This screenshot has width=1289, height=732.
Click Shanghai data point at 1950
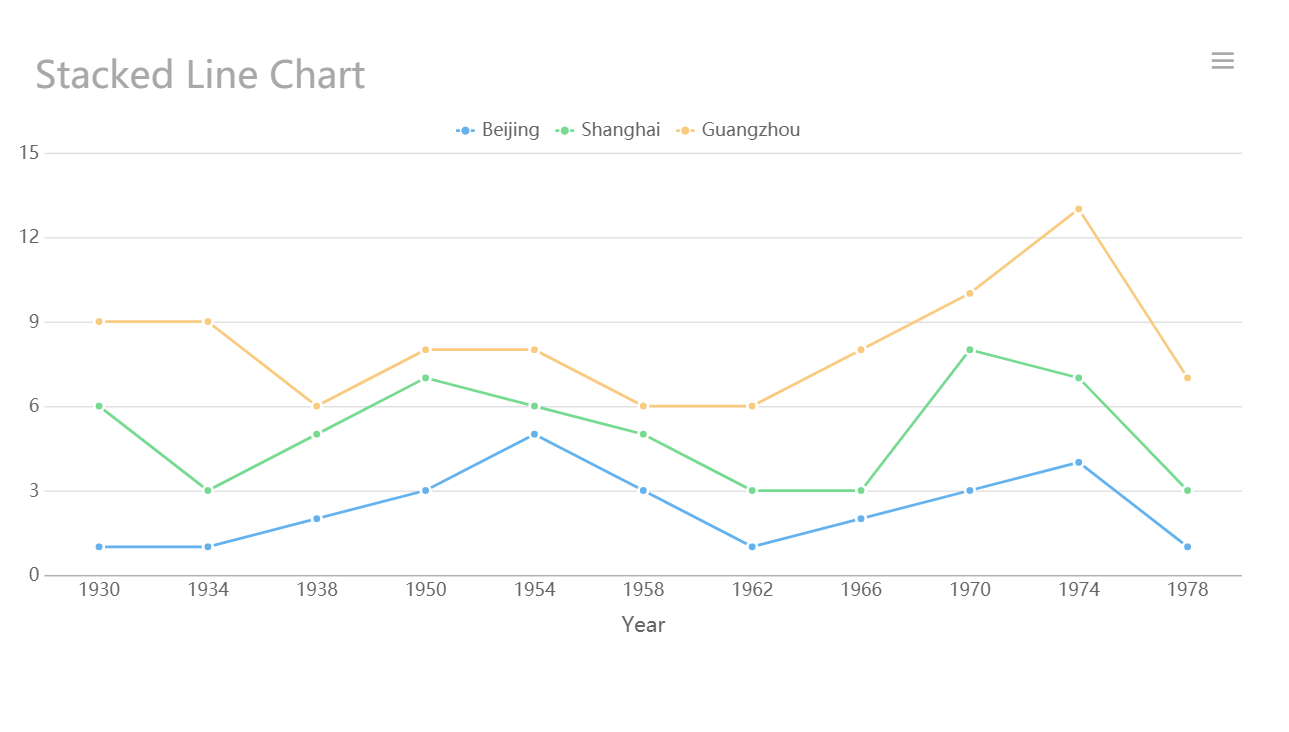(x=425, y=378)
